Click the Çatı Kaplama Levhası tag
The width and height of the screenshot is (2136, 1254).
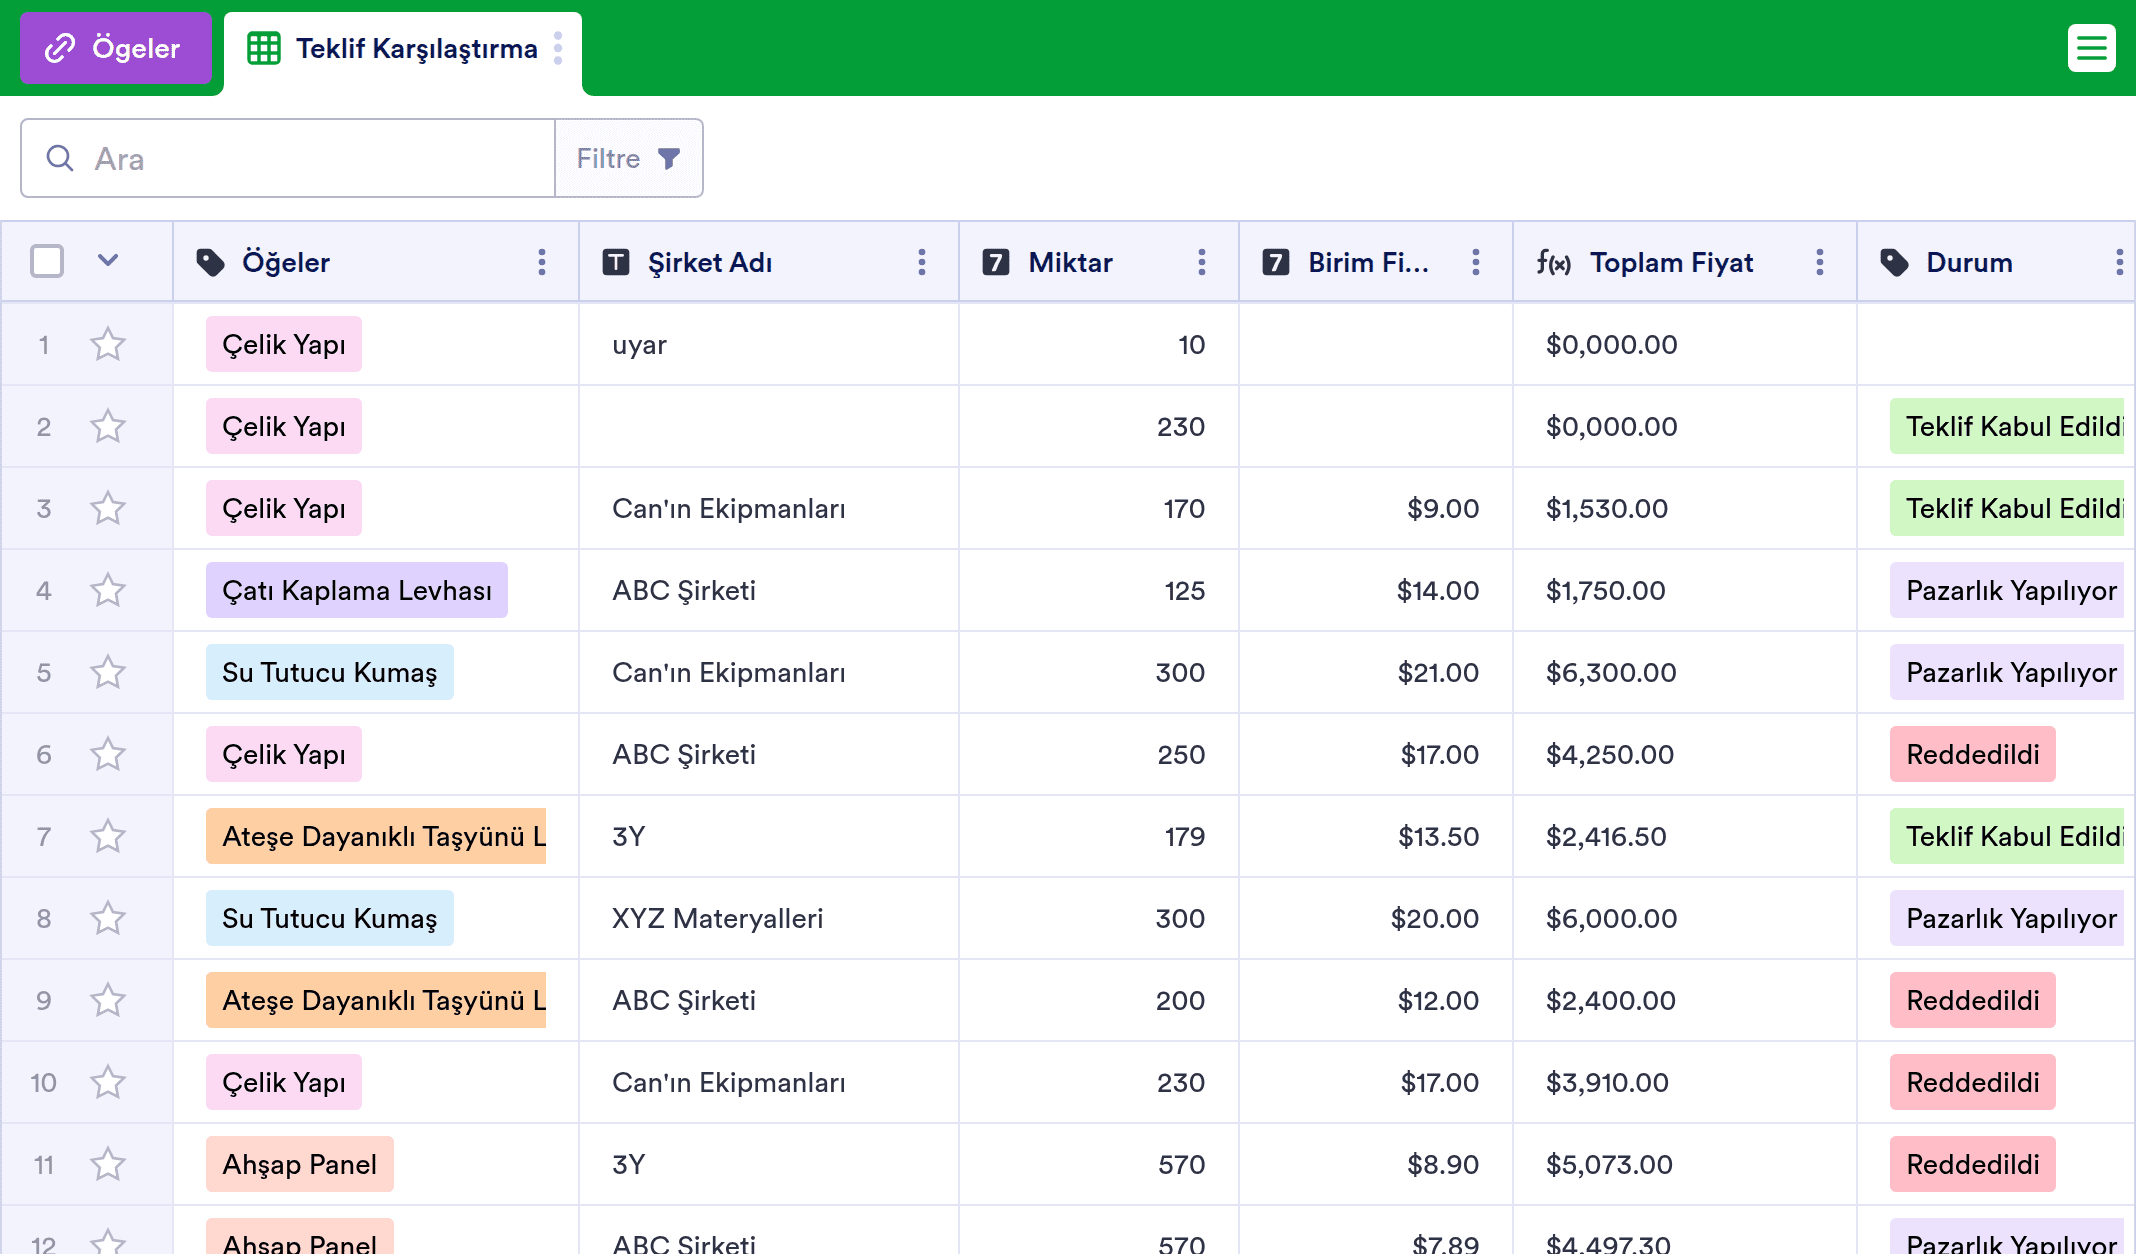coord(357,590)
